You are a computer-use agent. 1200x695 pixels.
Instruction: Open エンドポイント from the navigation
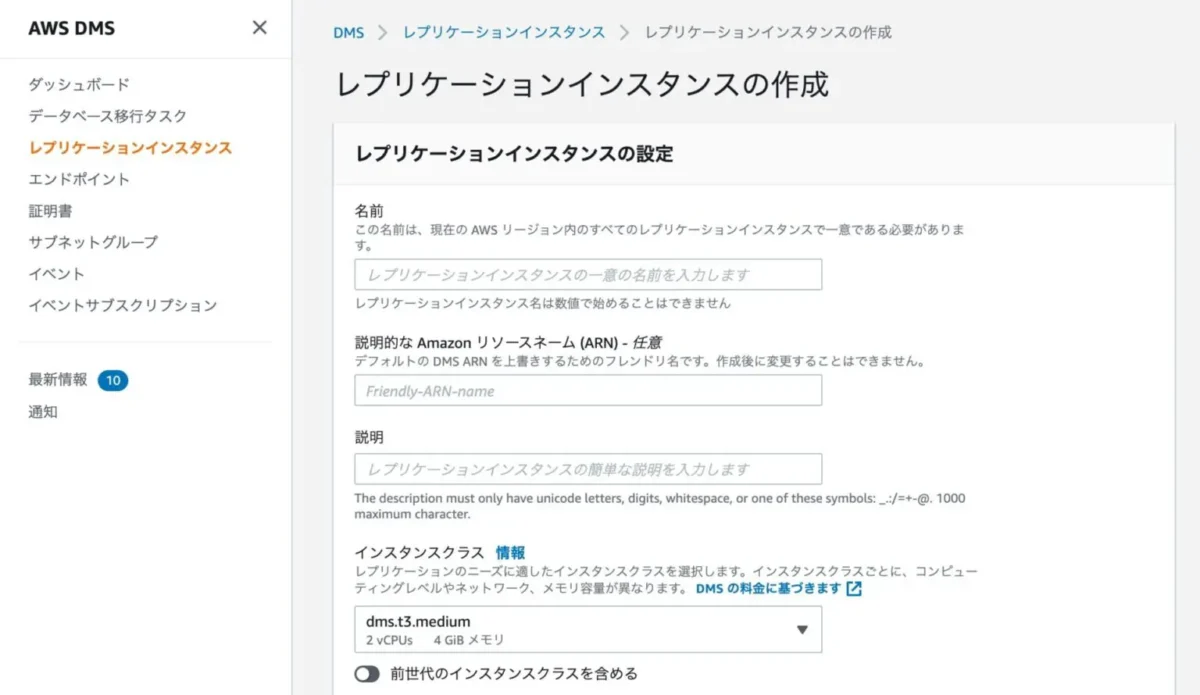click(79, 179)
